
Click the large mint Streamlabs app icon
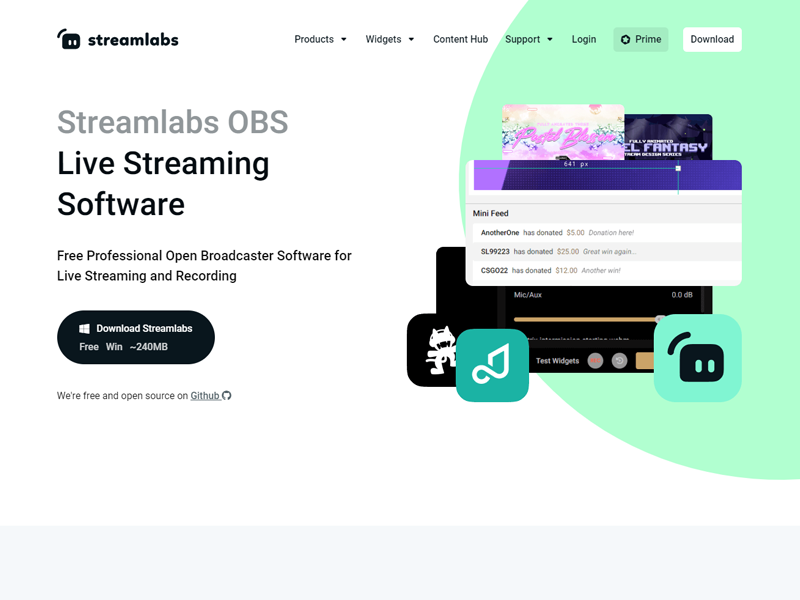[697, 358]
